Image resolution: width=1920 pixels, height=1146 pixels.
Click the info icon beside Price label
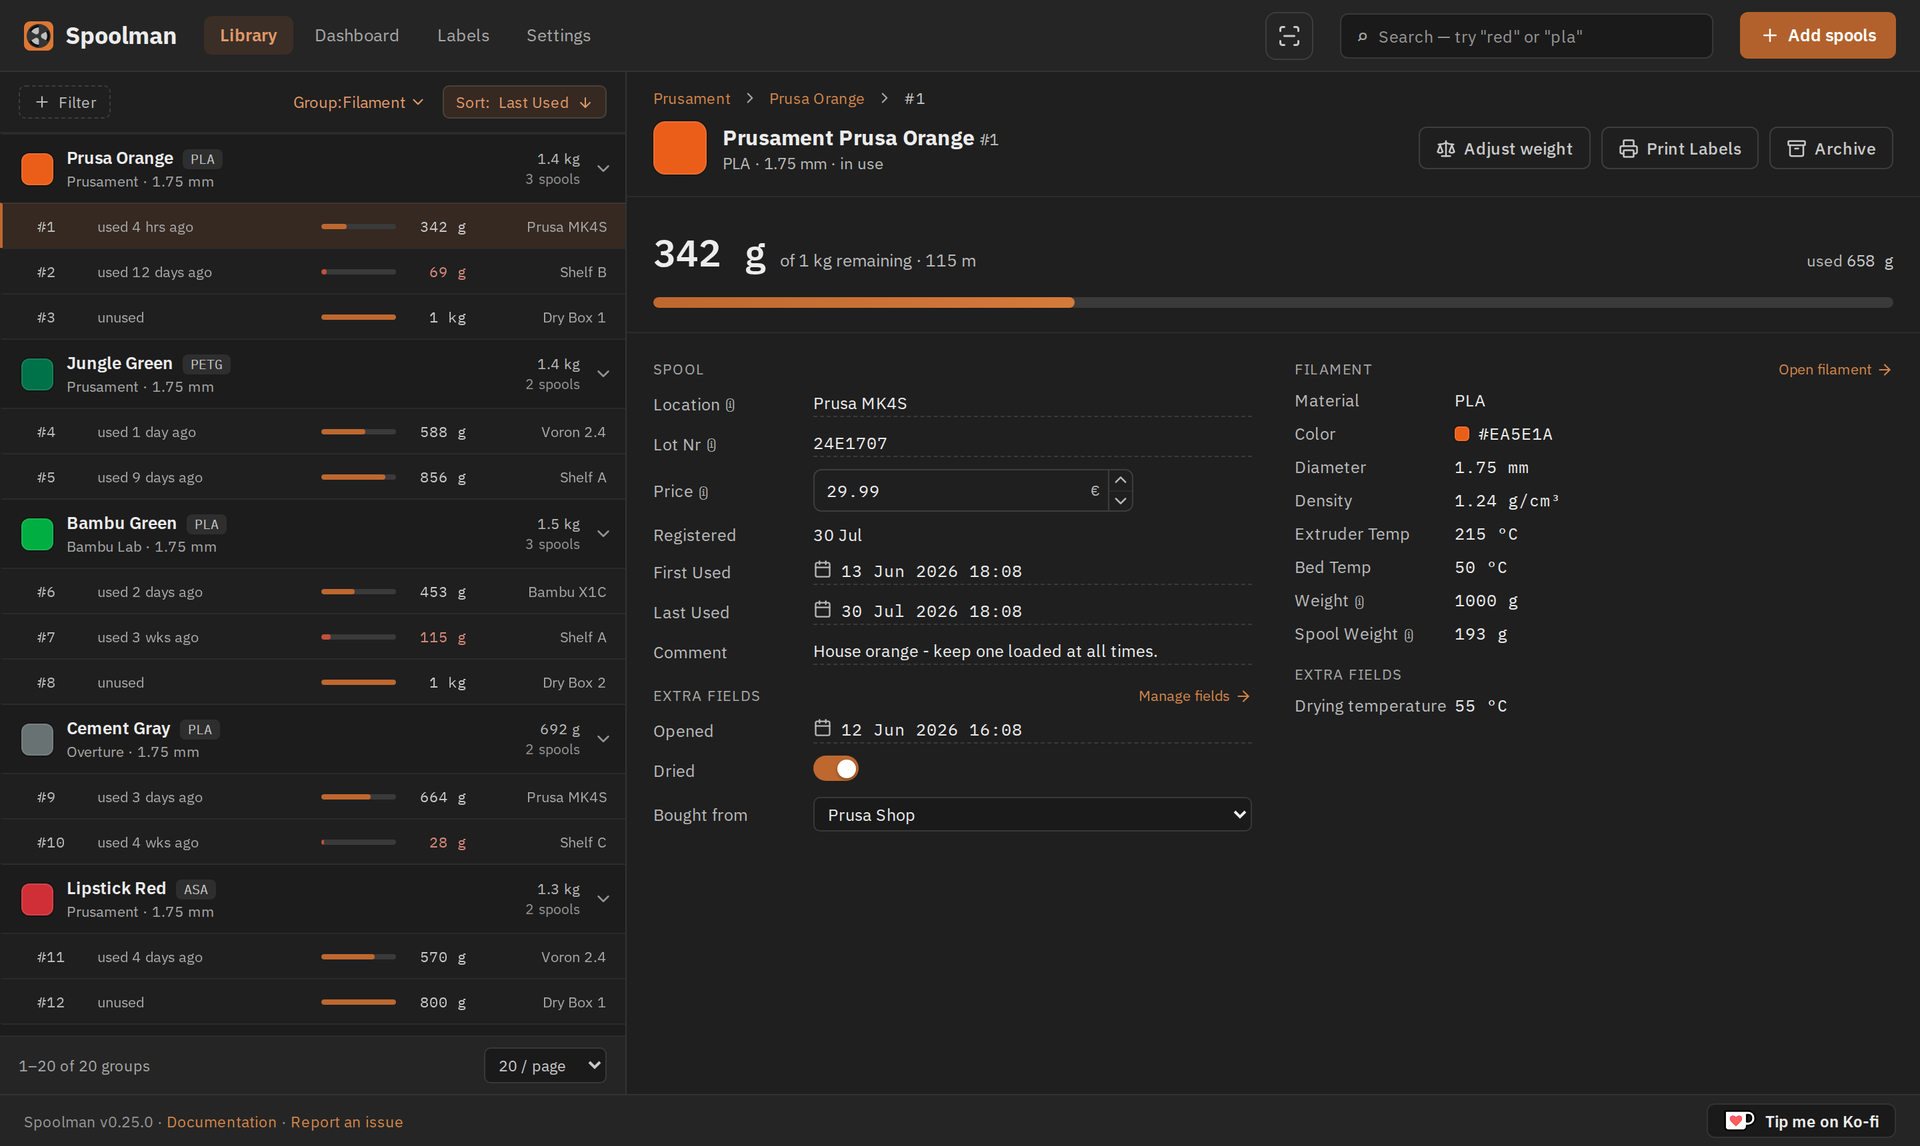coord(703,492)
